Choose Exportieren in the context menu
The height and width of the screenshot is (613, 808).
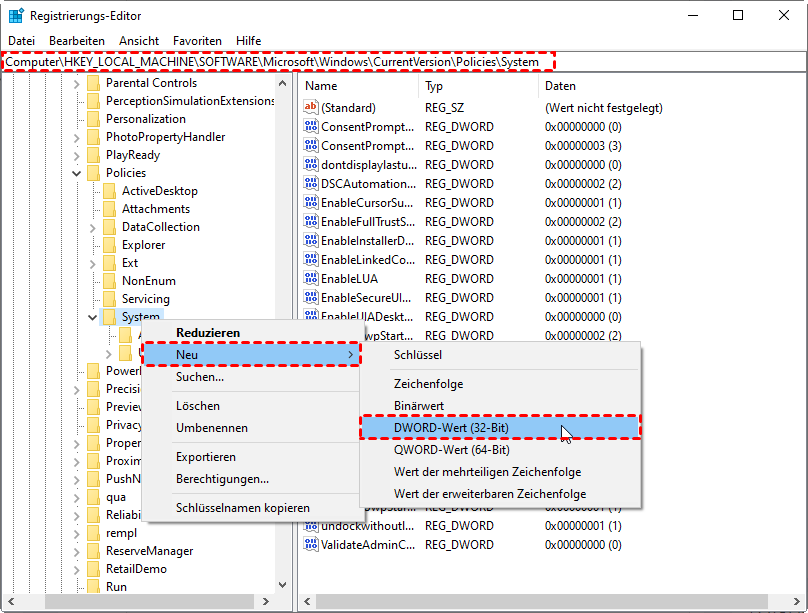[250, 457]
